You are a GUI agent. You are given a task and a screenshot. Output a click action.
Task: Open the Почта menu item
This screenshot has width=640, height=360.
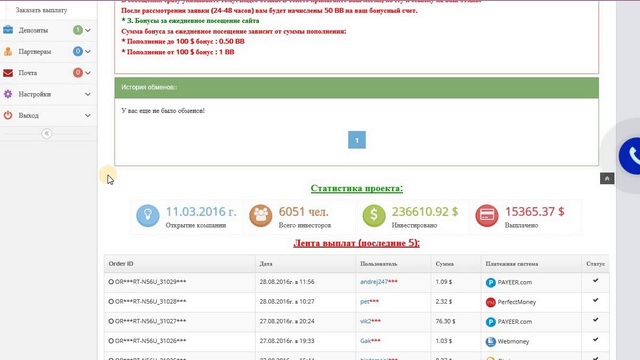[x=48, y=73]
